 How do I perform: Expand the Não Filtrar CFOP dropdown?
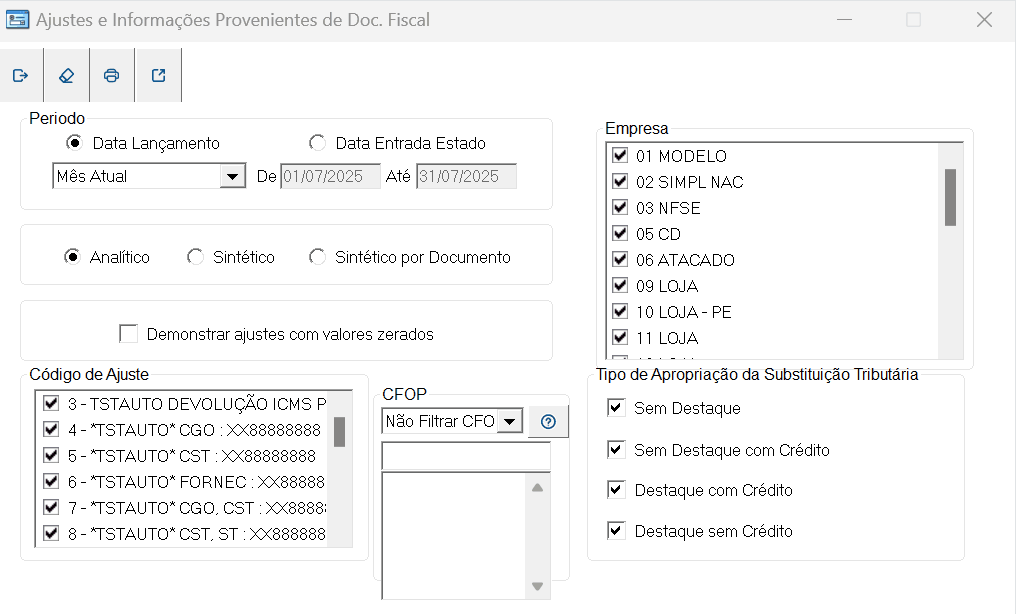pyautogui.click(x=510, y=422)
